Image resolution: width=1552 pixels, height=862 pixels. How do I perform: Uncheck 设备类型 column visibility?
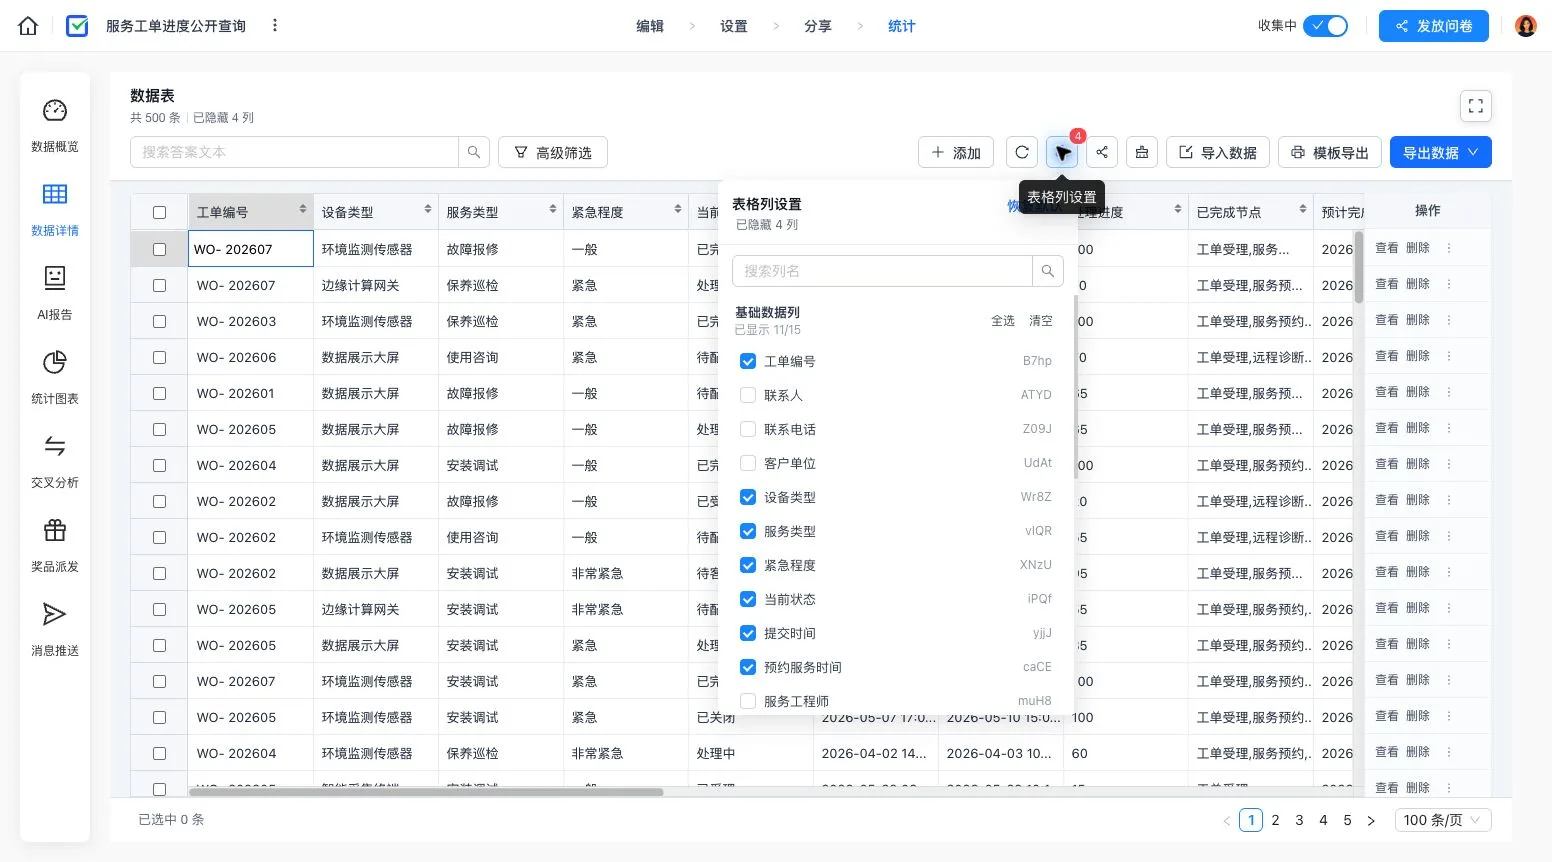(x=748, y=497)
